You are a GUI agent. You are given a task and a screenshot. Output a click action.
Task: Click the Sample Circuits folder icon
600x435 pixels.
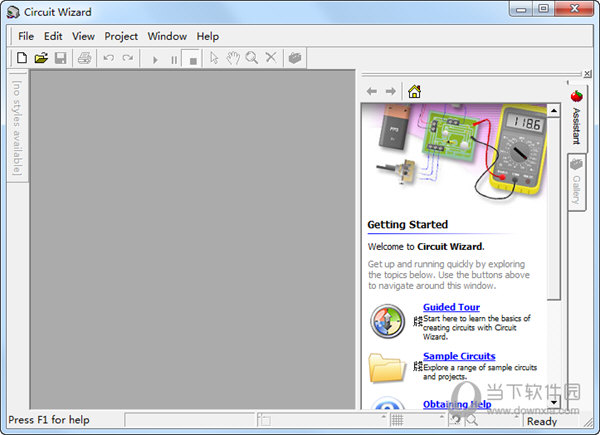[x=387, y=368]
